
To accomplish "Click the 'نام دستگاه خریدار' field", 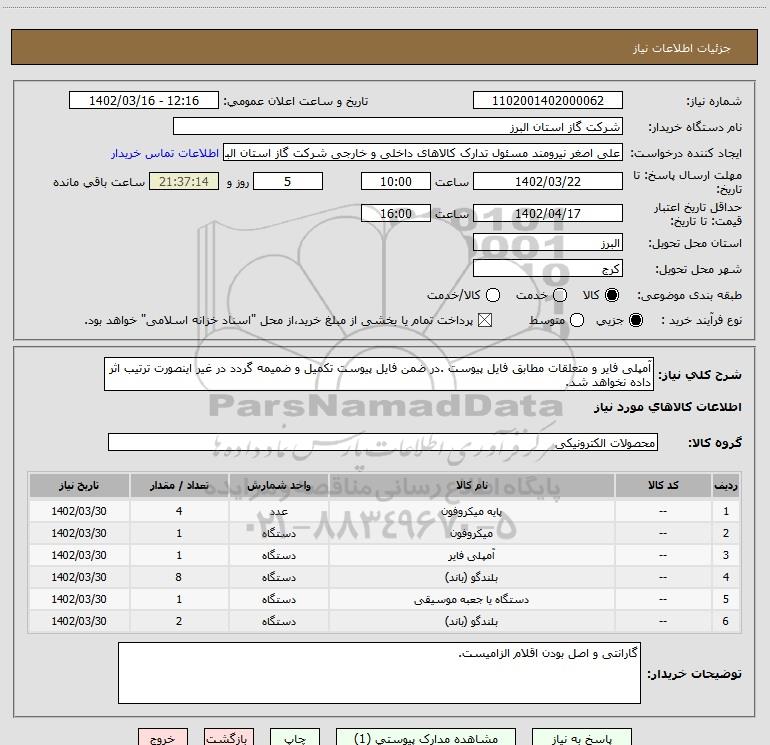I will click(x=398, y=127).
